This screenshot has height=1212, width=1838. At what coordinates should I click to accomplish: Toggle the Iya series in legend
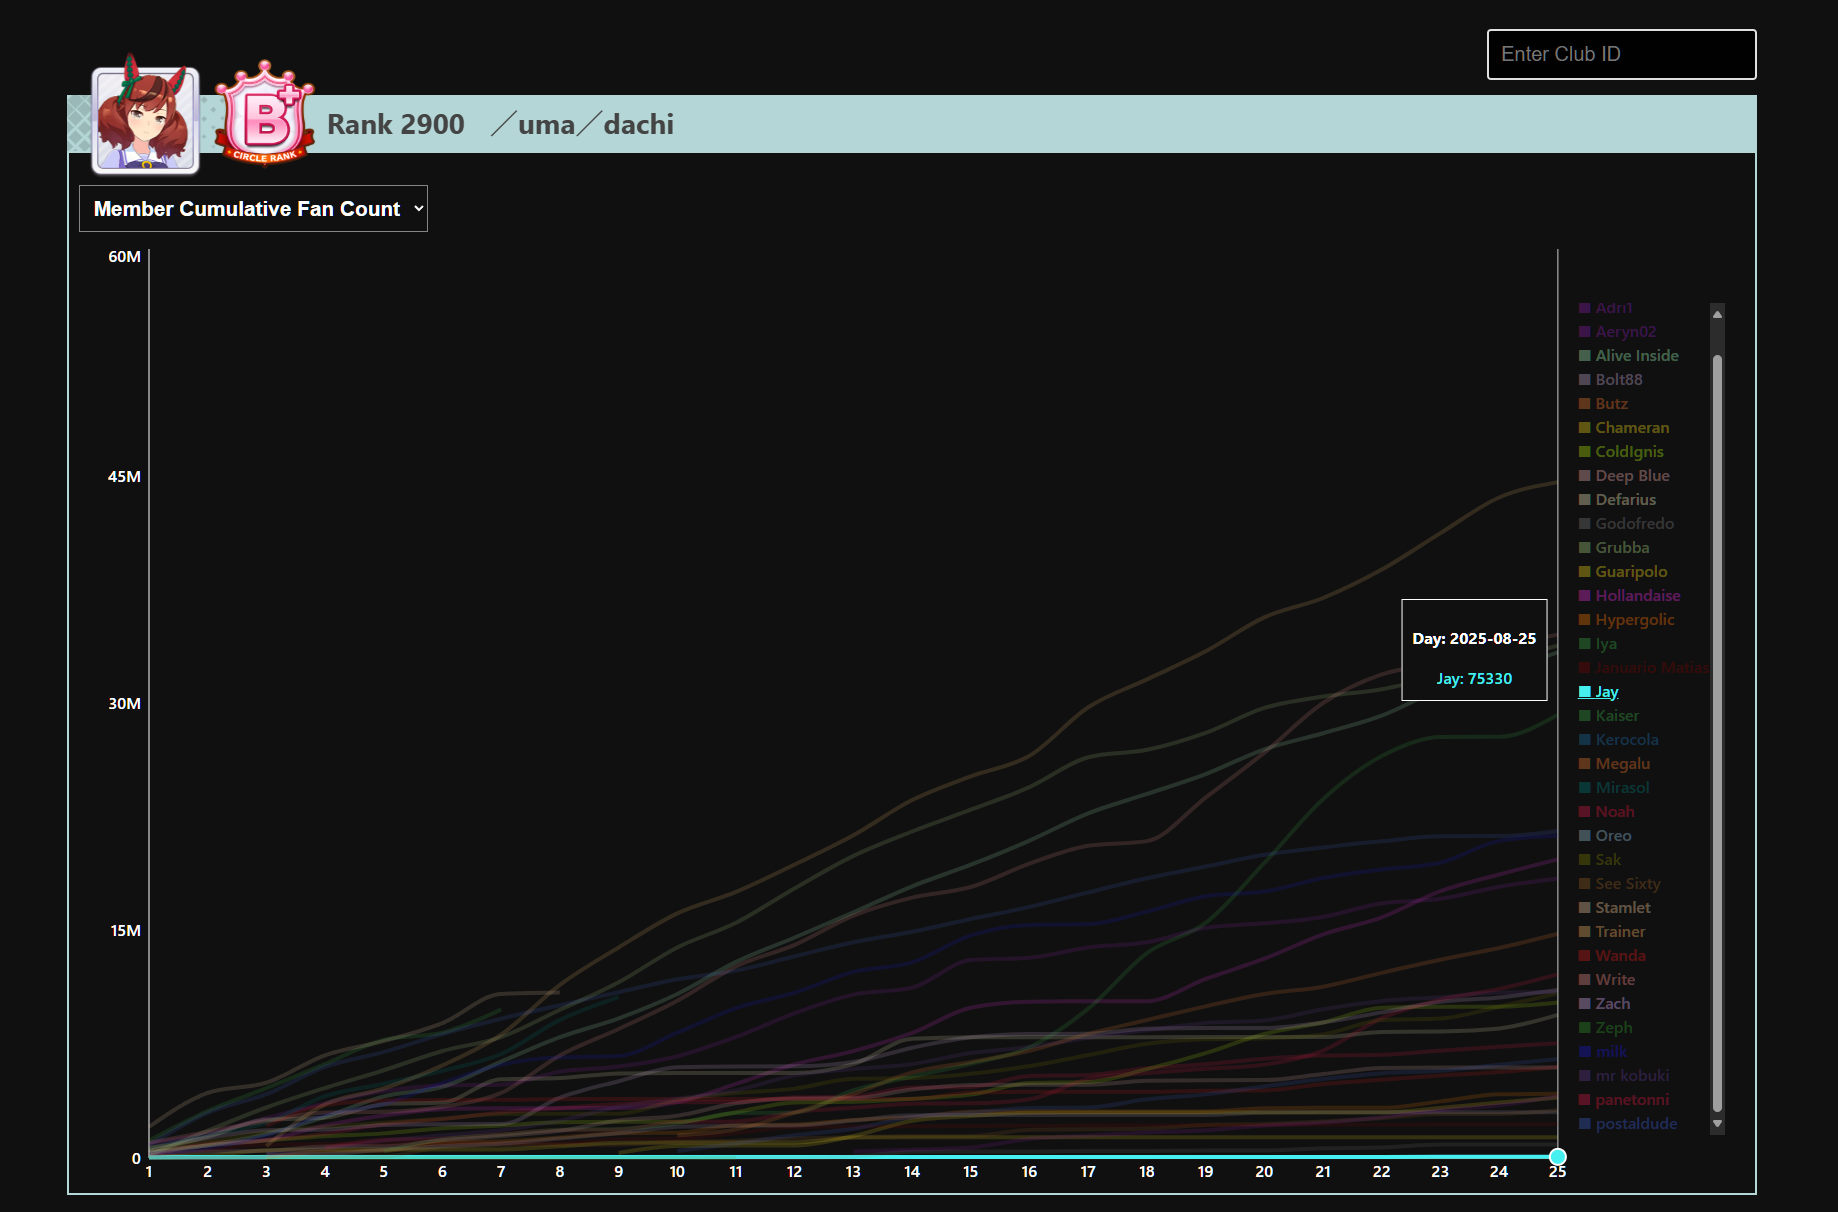tap(1597, 644)
